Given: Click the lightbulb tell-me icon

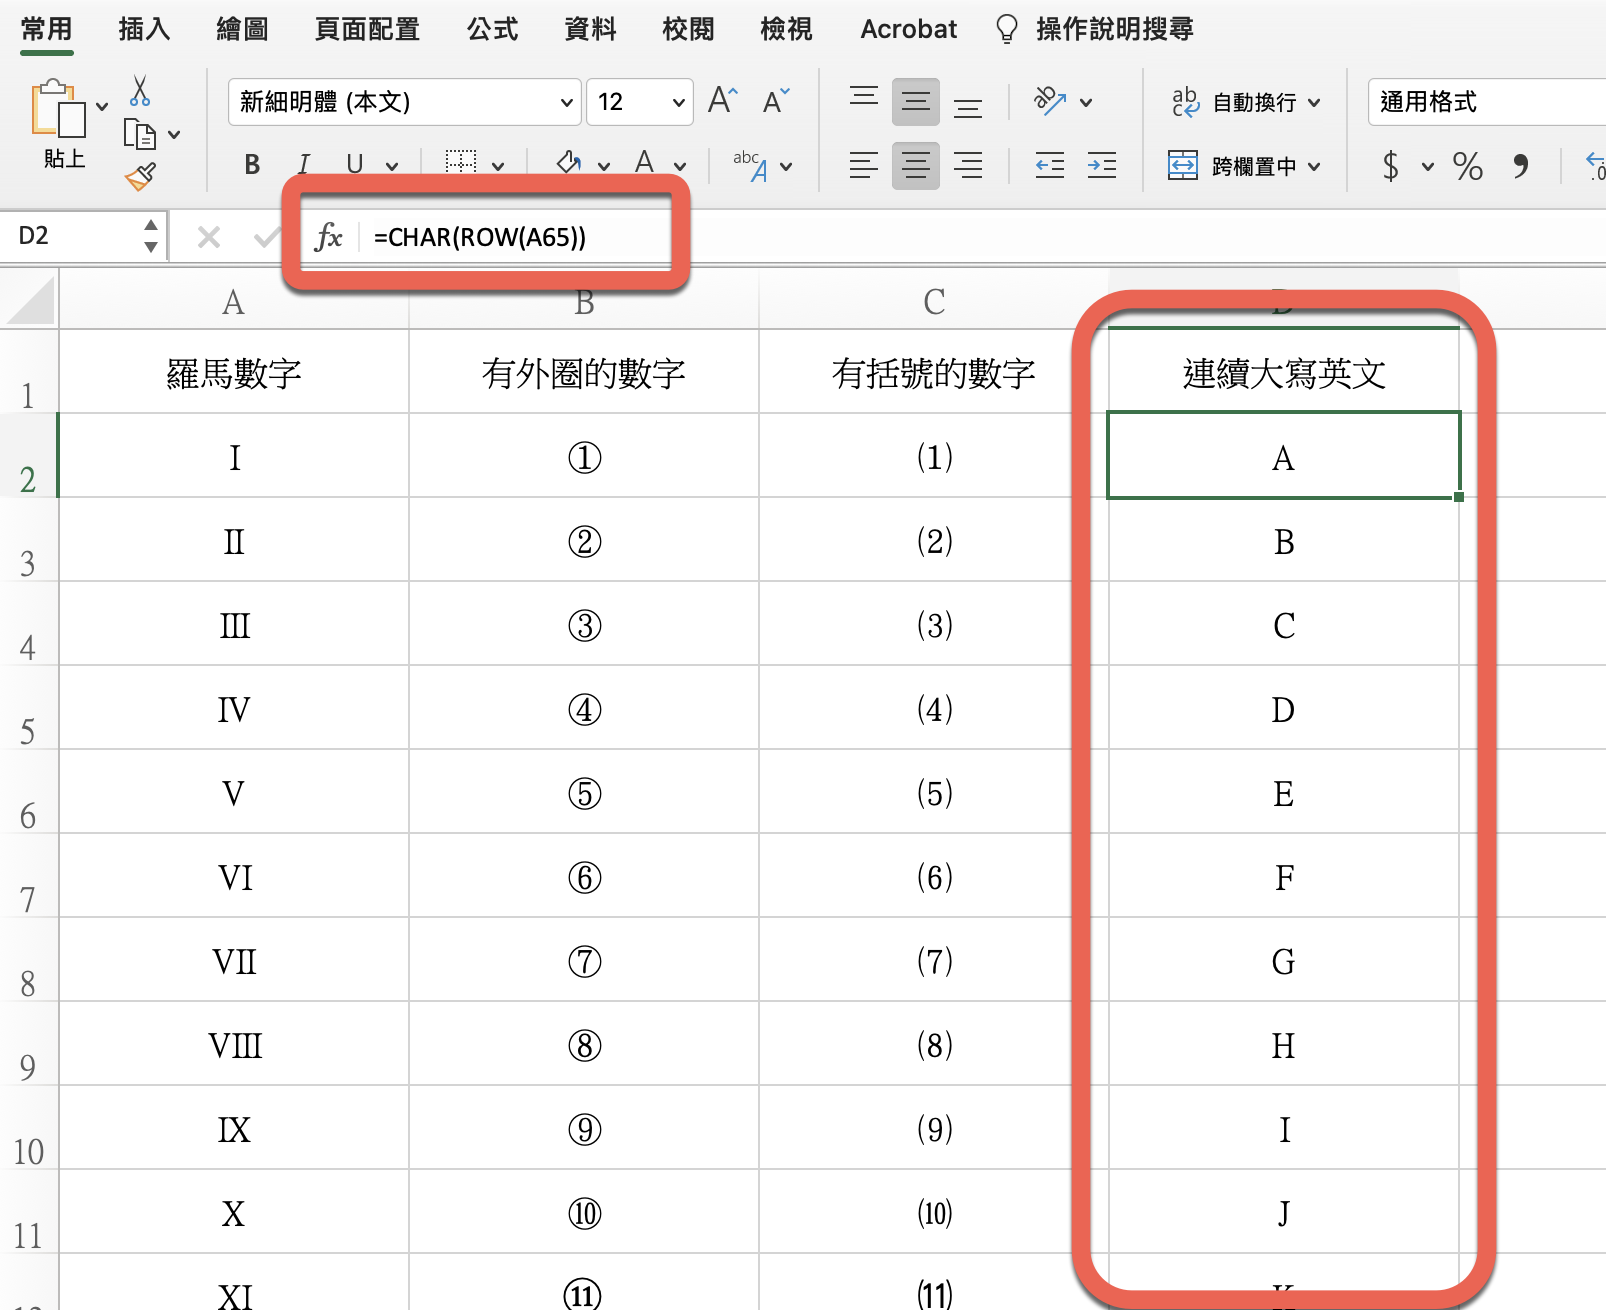Looking at the screenshot, I should pos(1007,29).
